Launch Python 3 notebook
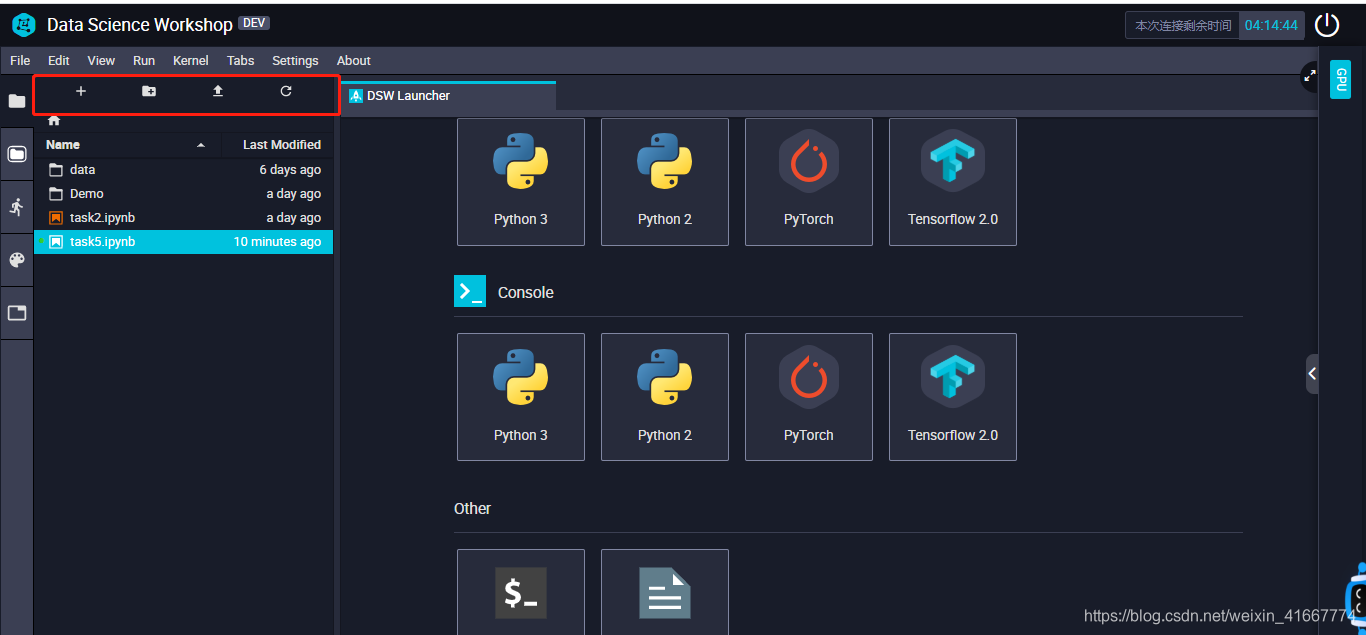 (521, 182)
